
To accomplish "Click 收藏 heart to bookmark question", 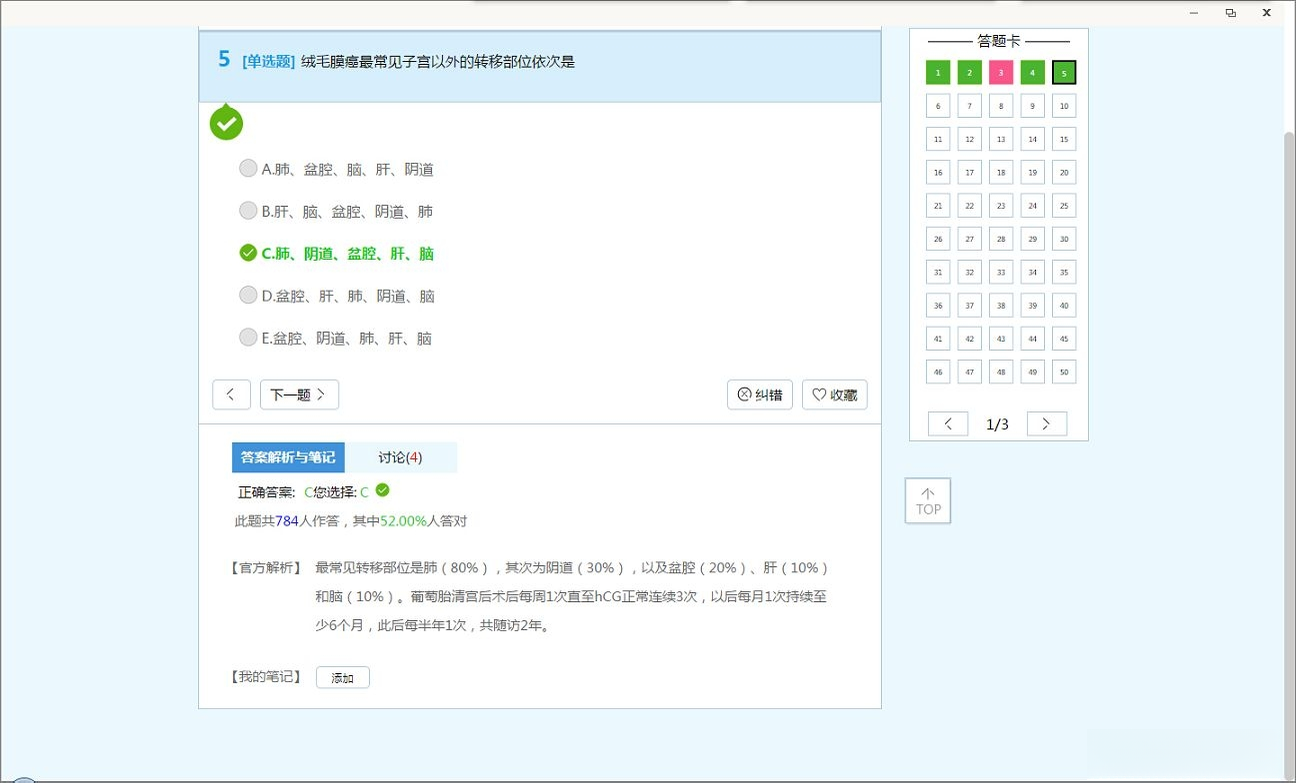I will pyautogui.click(x=834, y=395).
